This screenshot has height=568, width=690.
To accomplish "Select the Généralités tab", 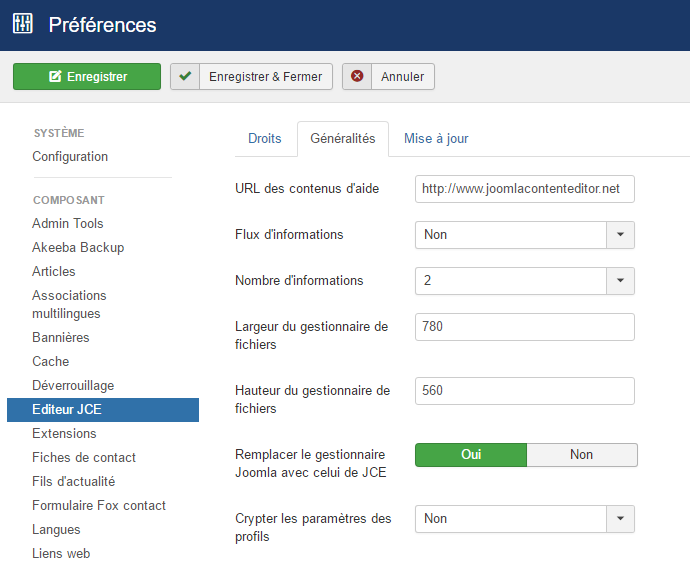I will [x=343, y=139].
